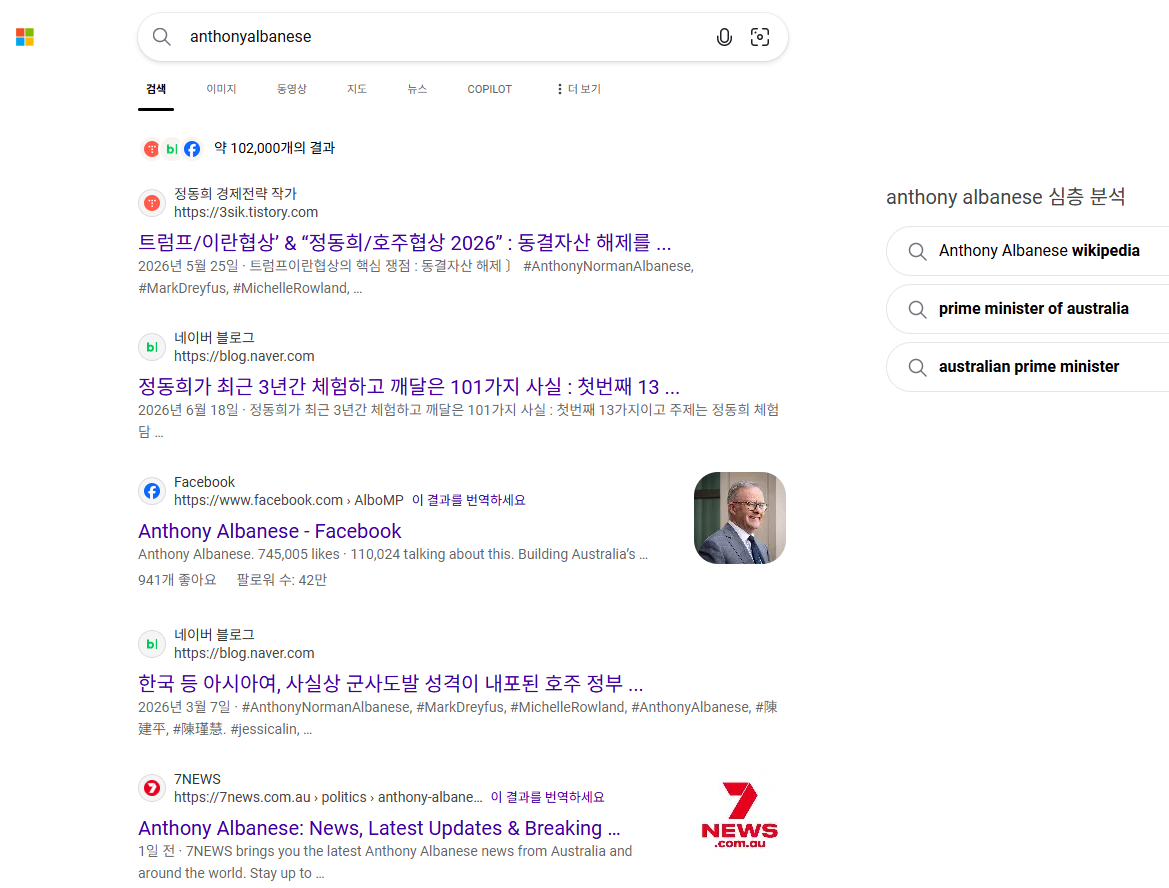Click 정동희 경제전략 작가 site name
The height and width of the screenshot is (888, 1169).
pos(235,194)
